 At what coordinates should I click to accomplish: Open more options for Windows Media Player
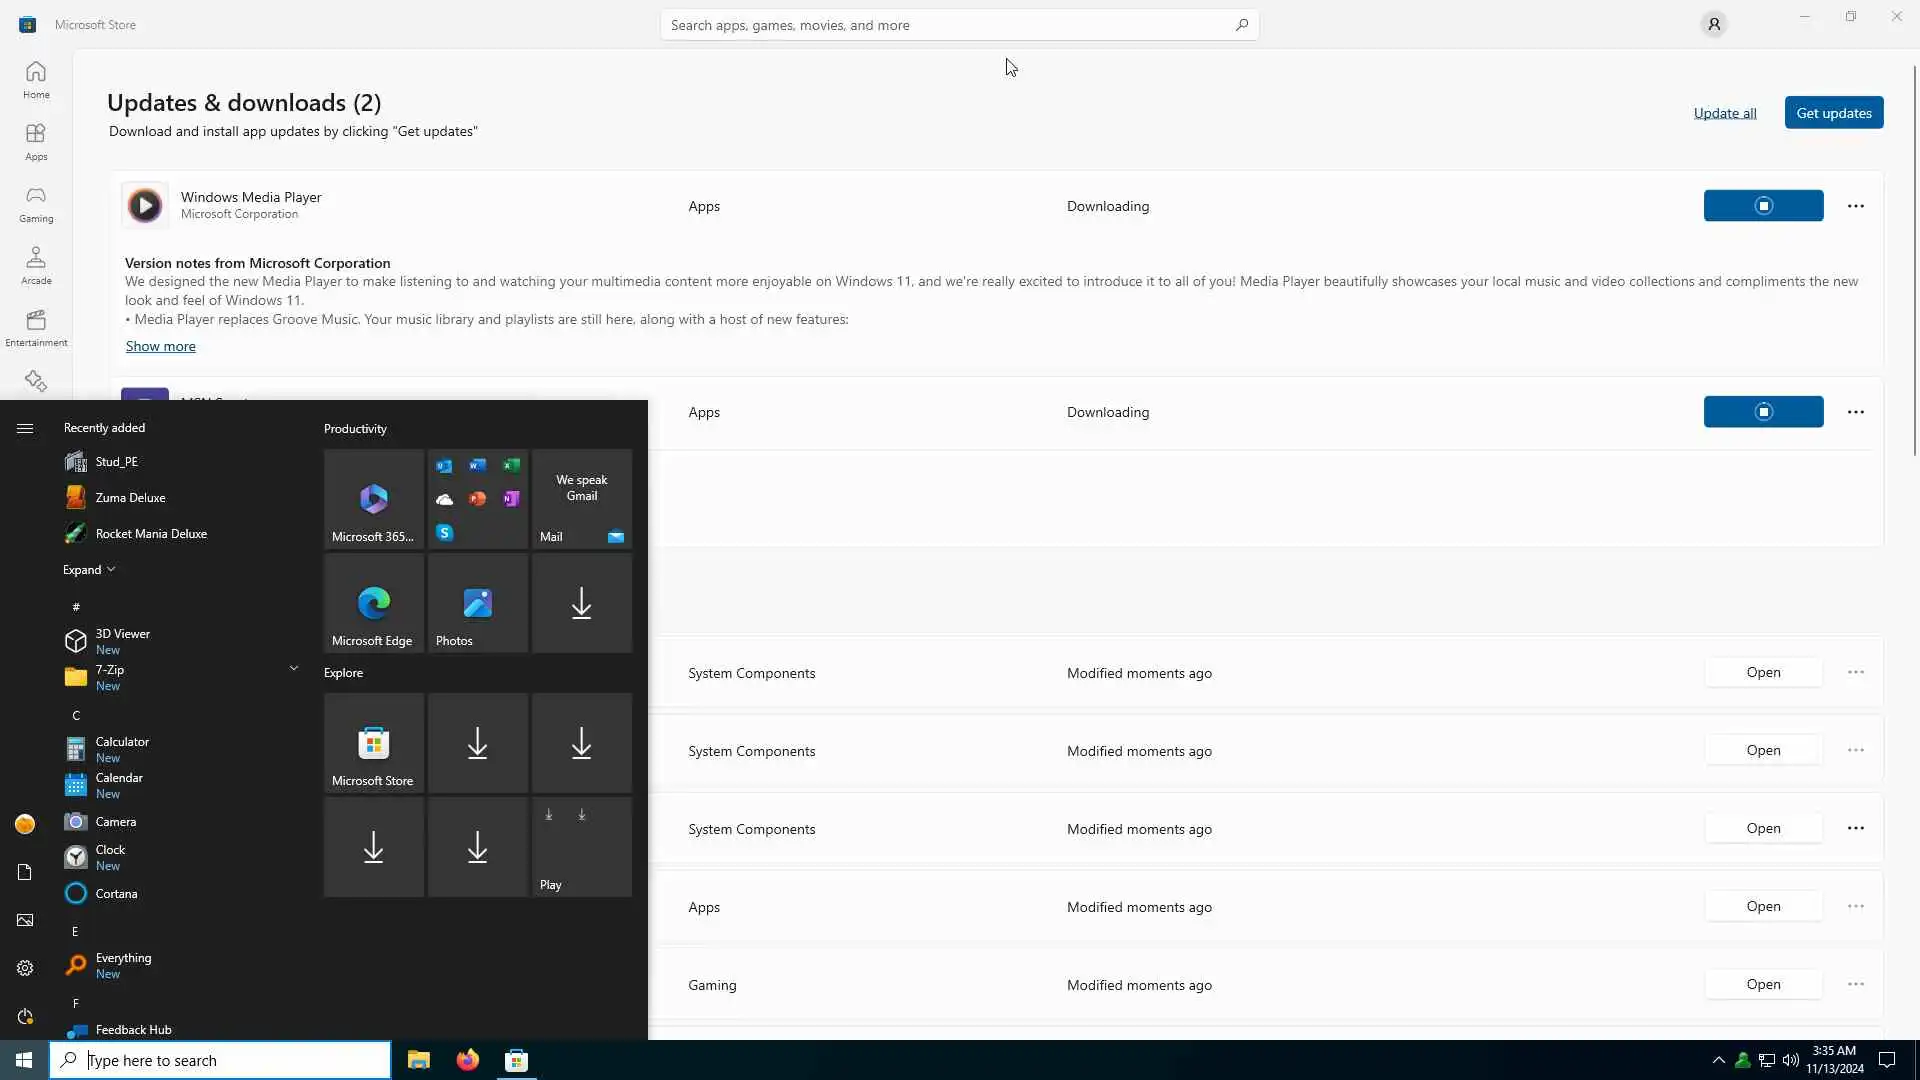point(1855,206)
